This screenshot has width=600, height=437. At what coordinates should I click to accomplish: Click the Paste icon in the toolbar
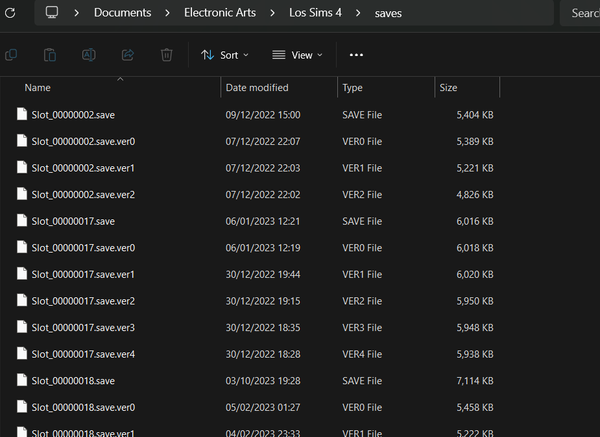point(50,55)
